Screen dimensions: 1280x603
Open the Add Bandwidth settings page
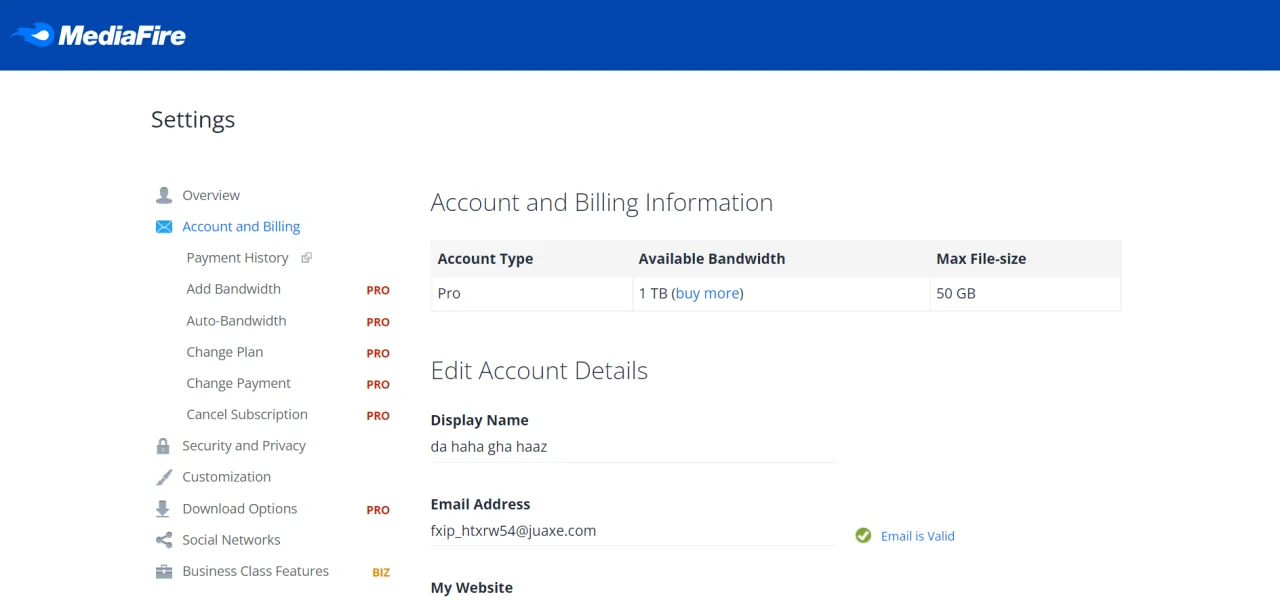233,289
